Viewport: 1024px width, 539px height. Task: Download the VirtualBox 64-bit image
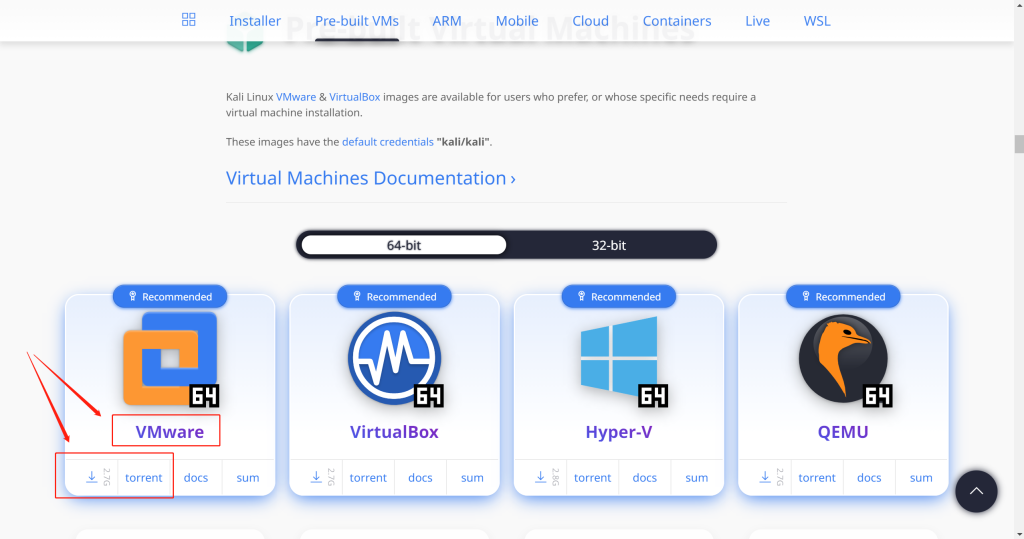(316, 478)
